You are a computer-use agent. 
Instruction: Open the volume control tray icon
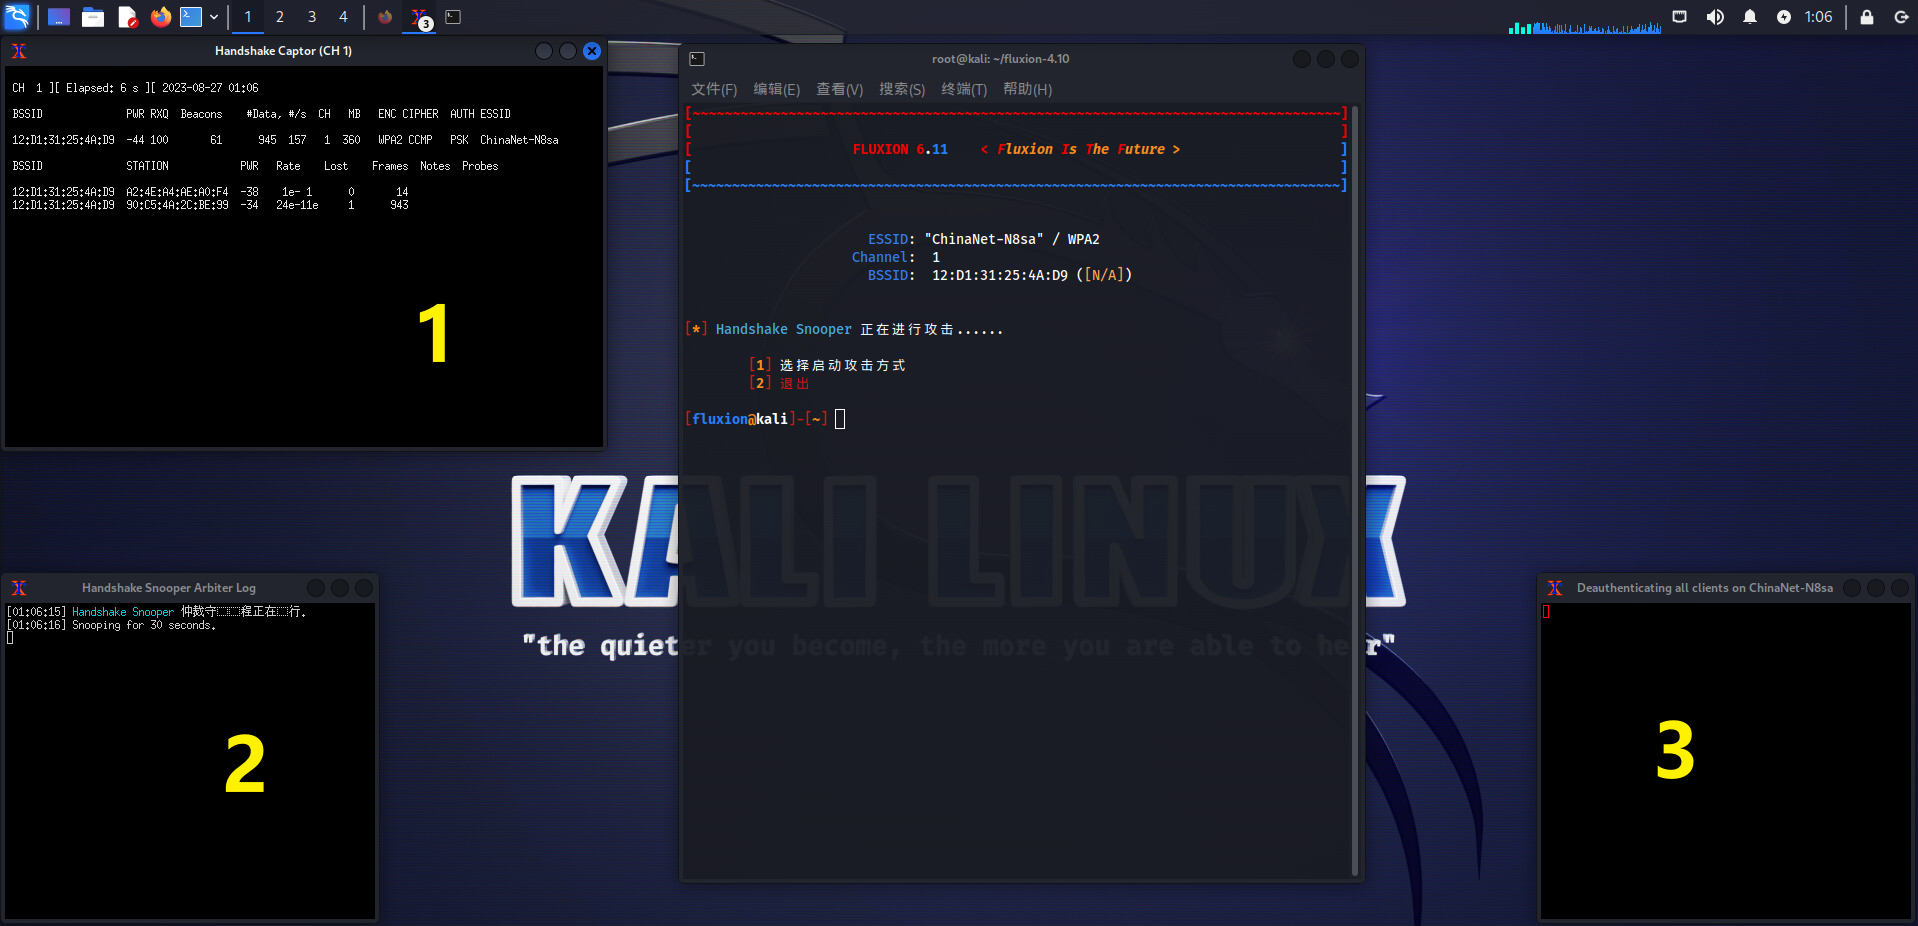coord(1715,17)
